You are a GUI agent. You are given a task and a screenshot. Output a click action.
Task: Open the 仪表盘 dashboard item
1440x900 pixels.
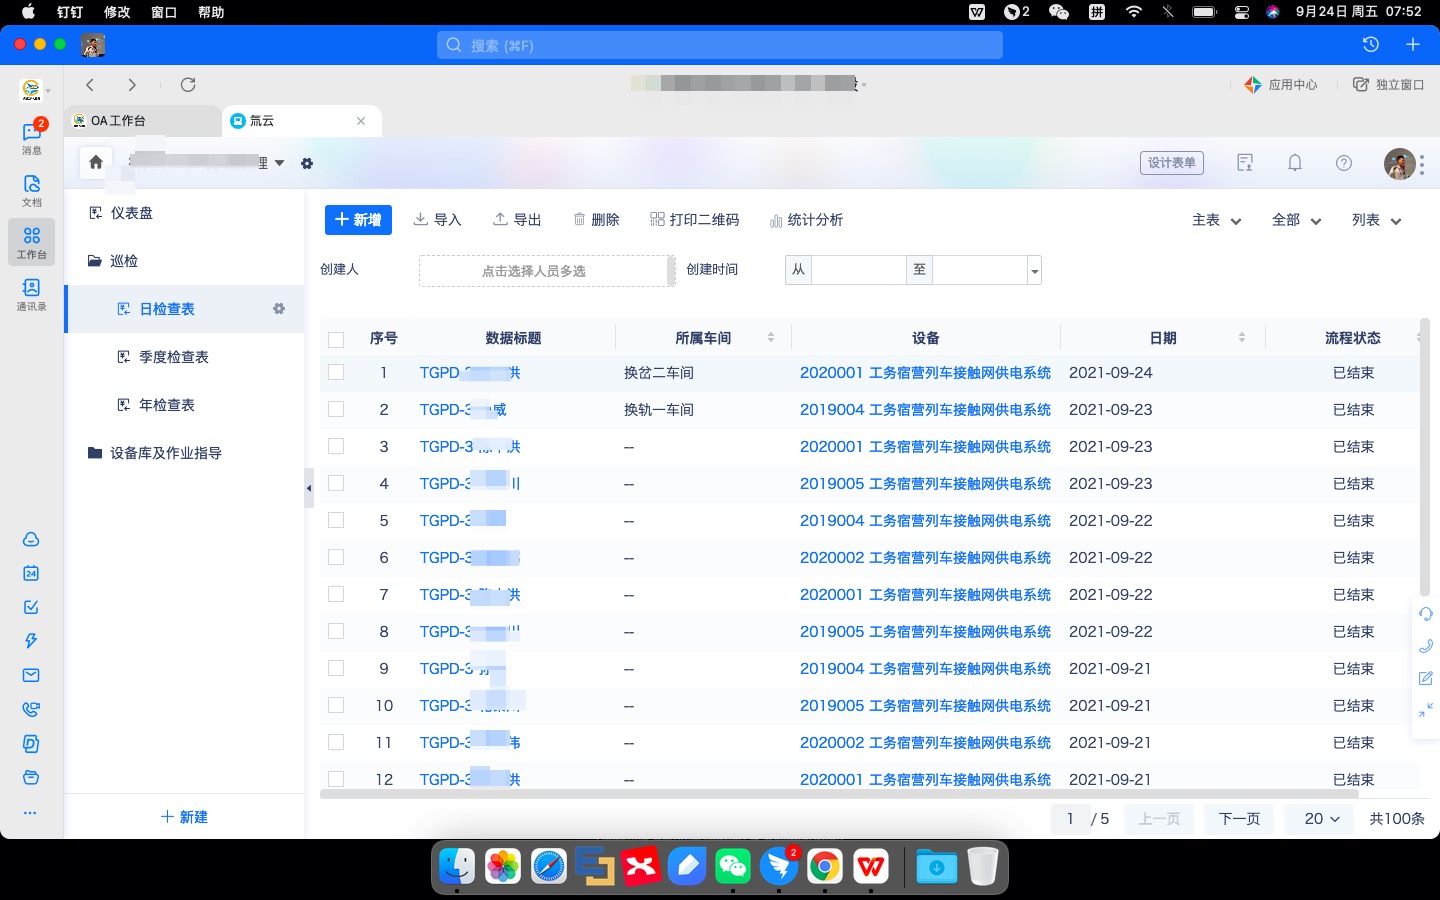click(184, 213)
